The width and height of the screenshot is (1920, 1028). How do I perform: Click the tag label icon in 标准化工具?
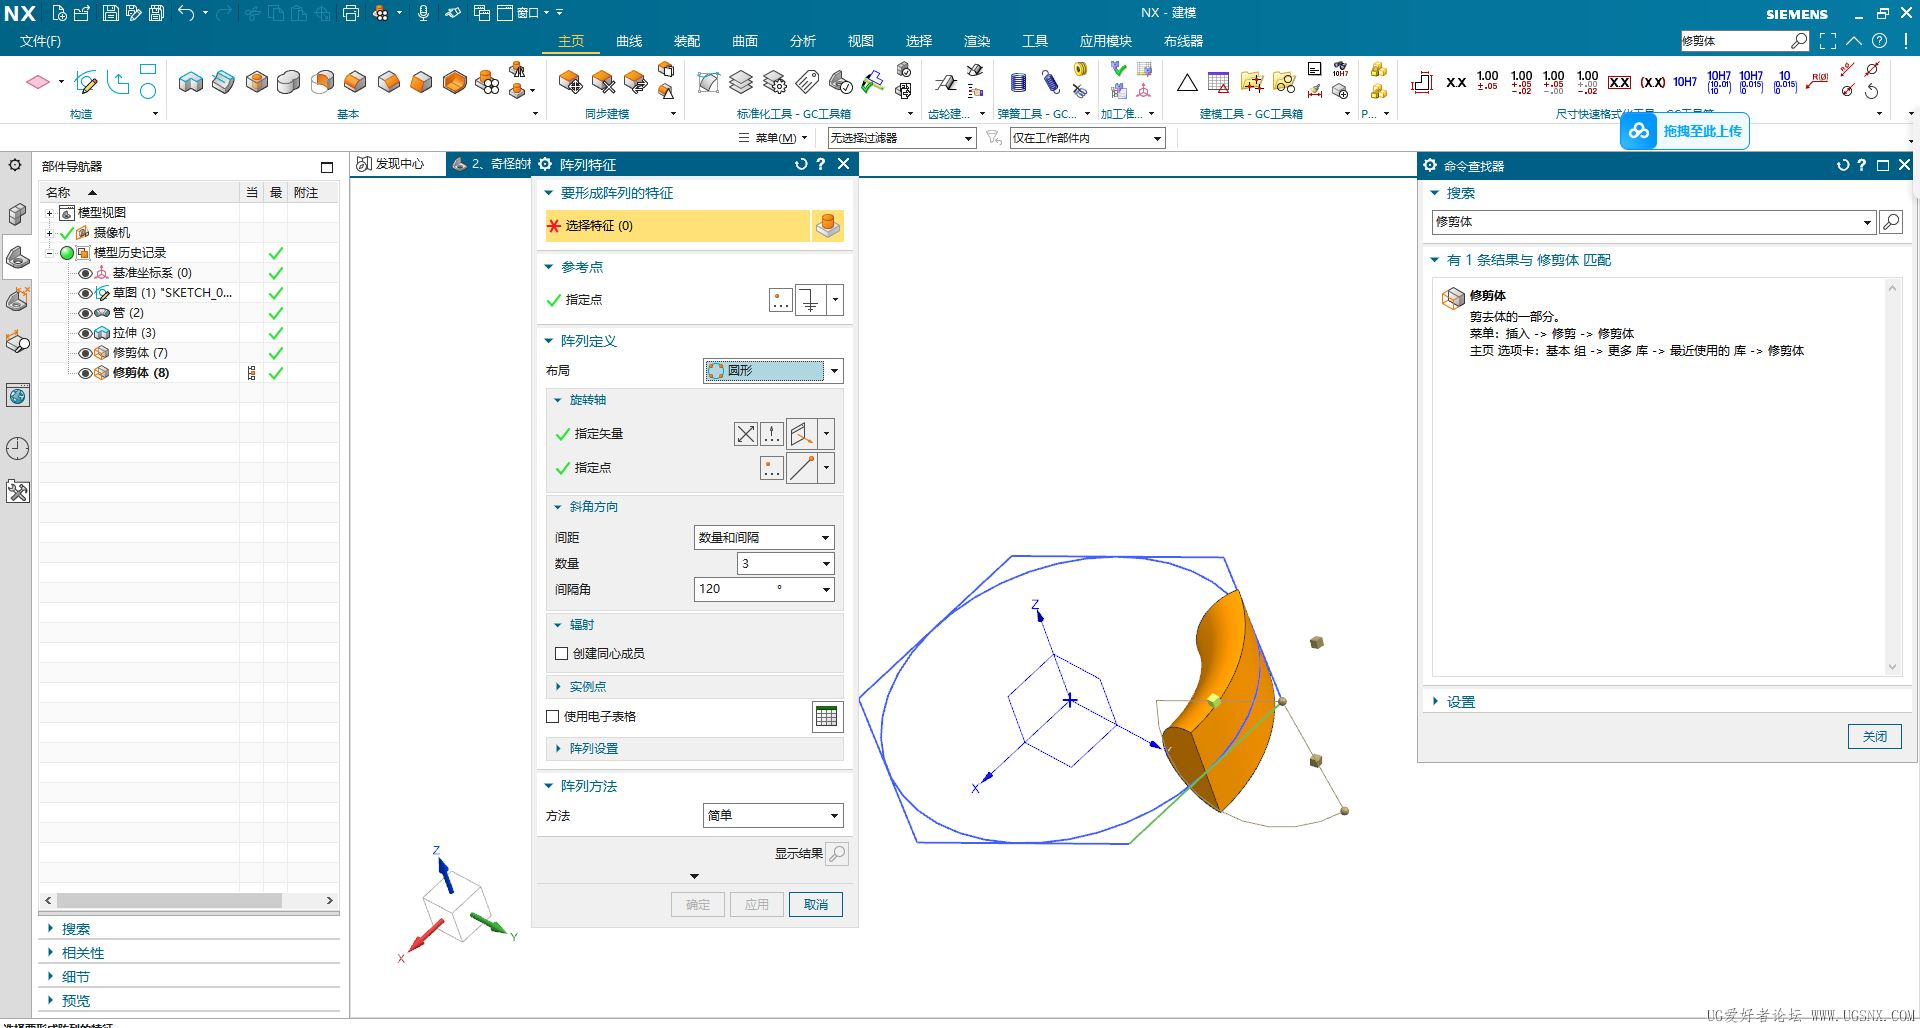(808, 82)
